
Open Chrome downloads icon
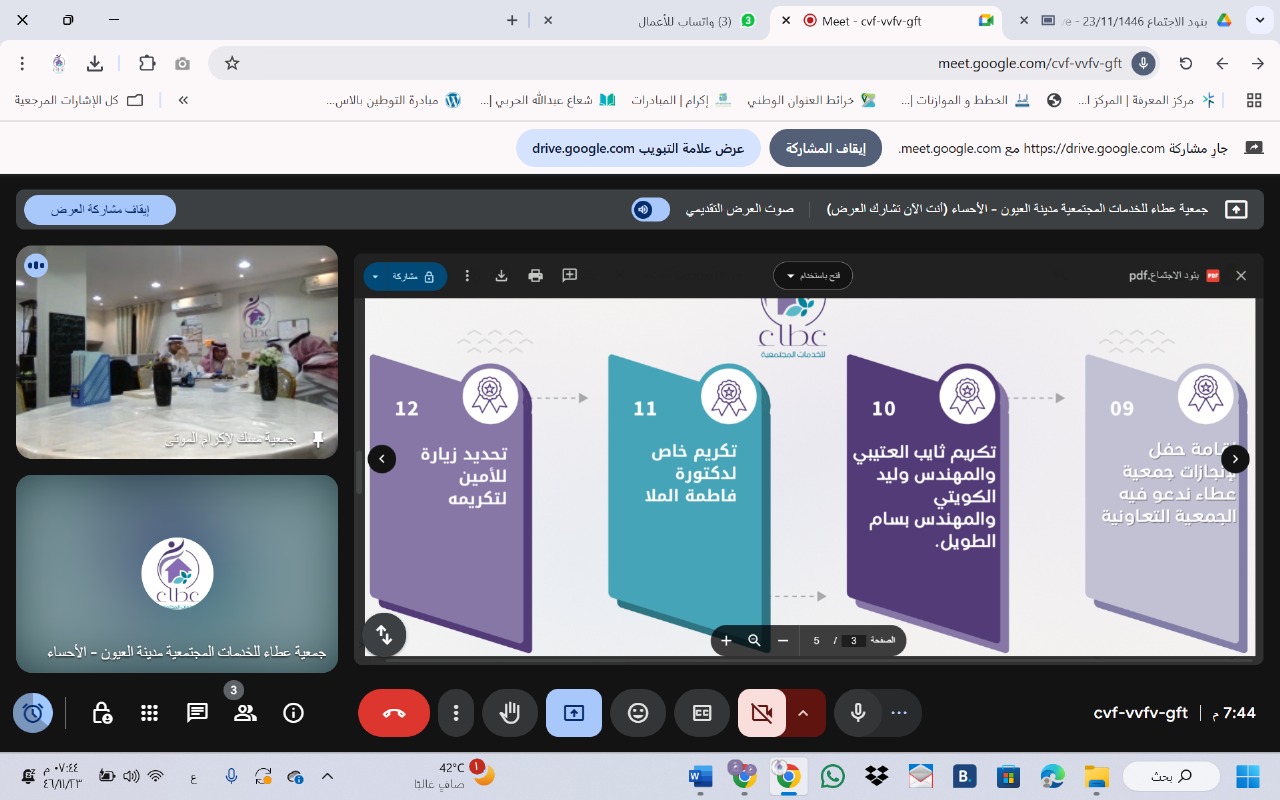click(95, 63)
